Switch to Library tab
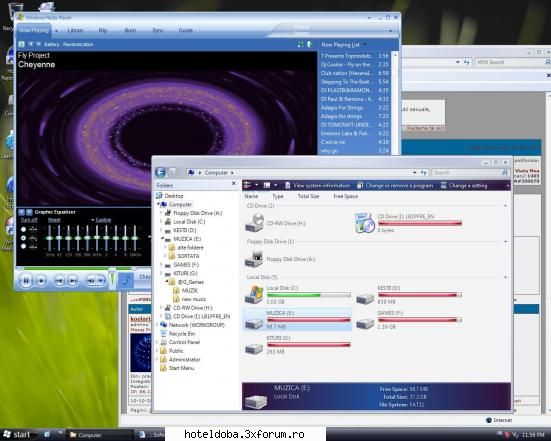The image size is (551, 441). tap(75, 30)
